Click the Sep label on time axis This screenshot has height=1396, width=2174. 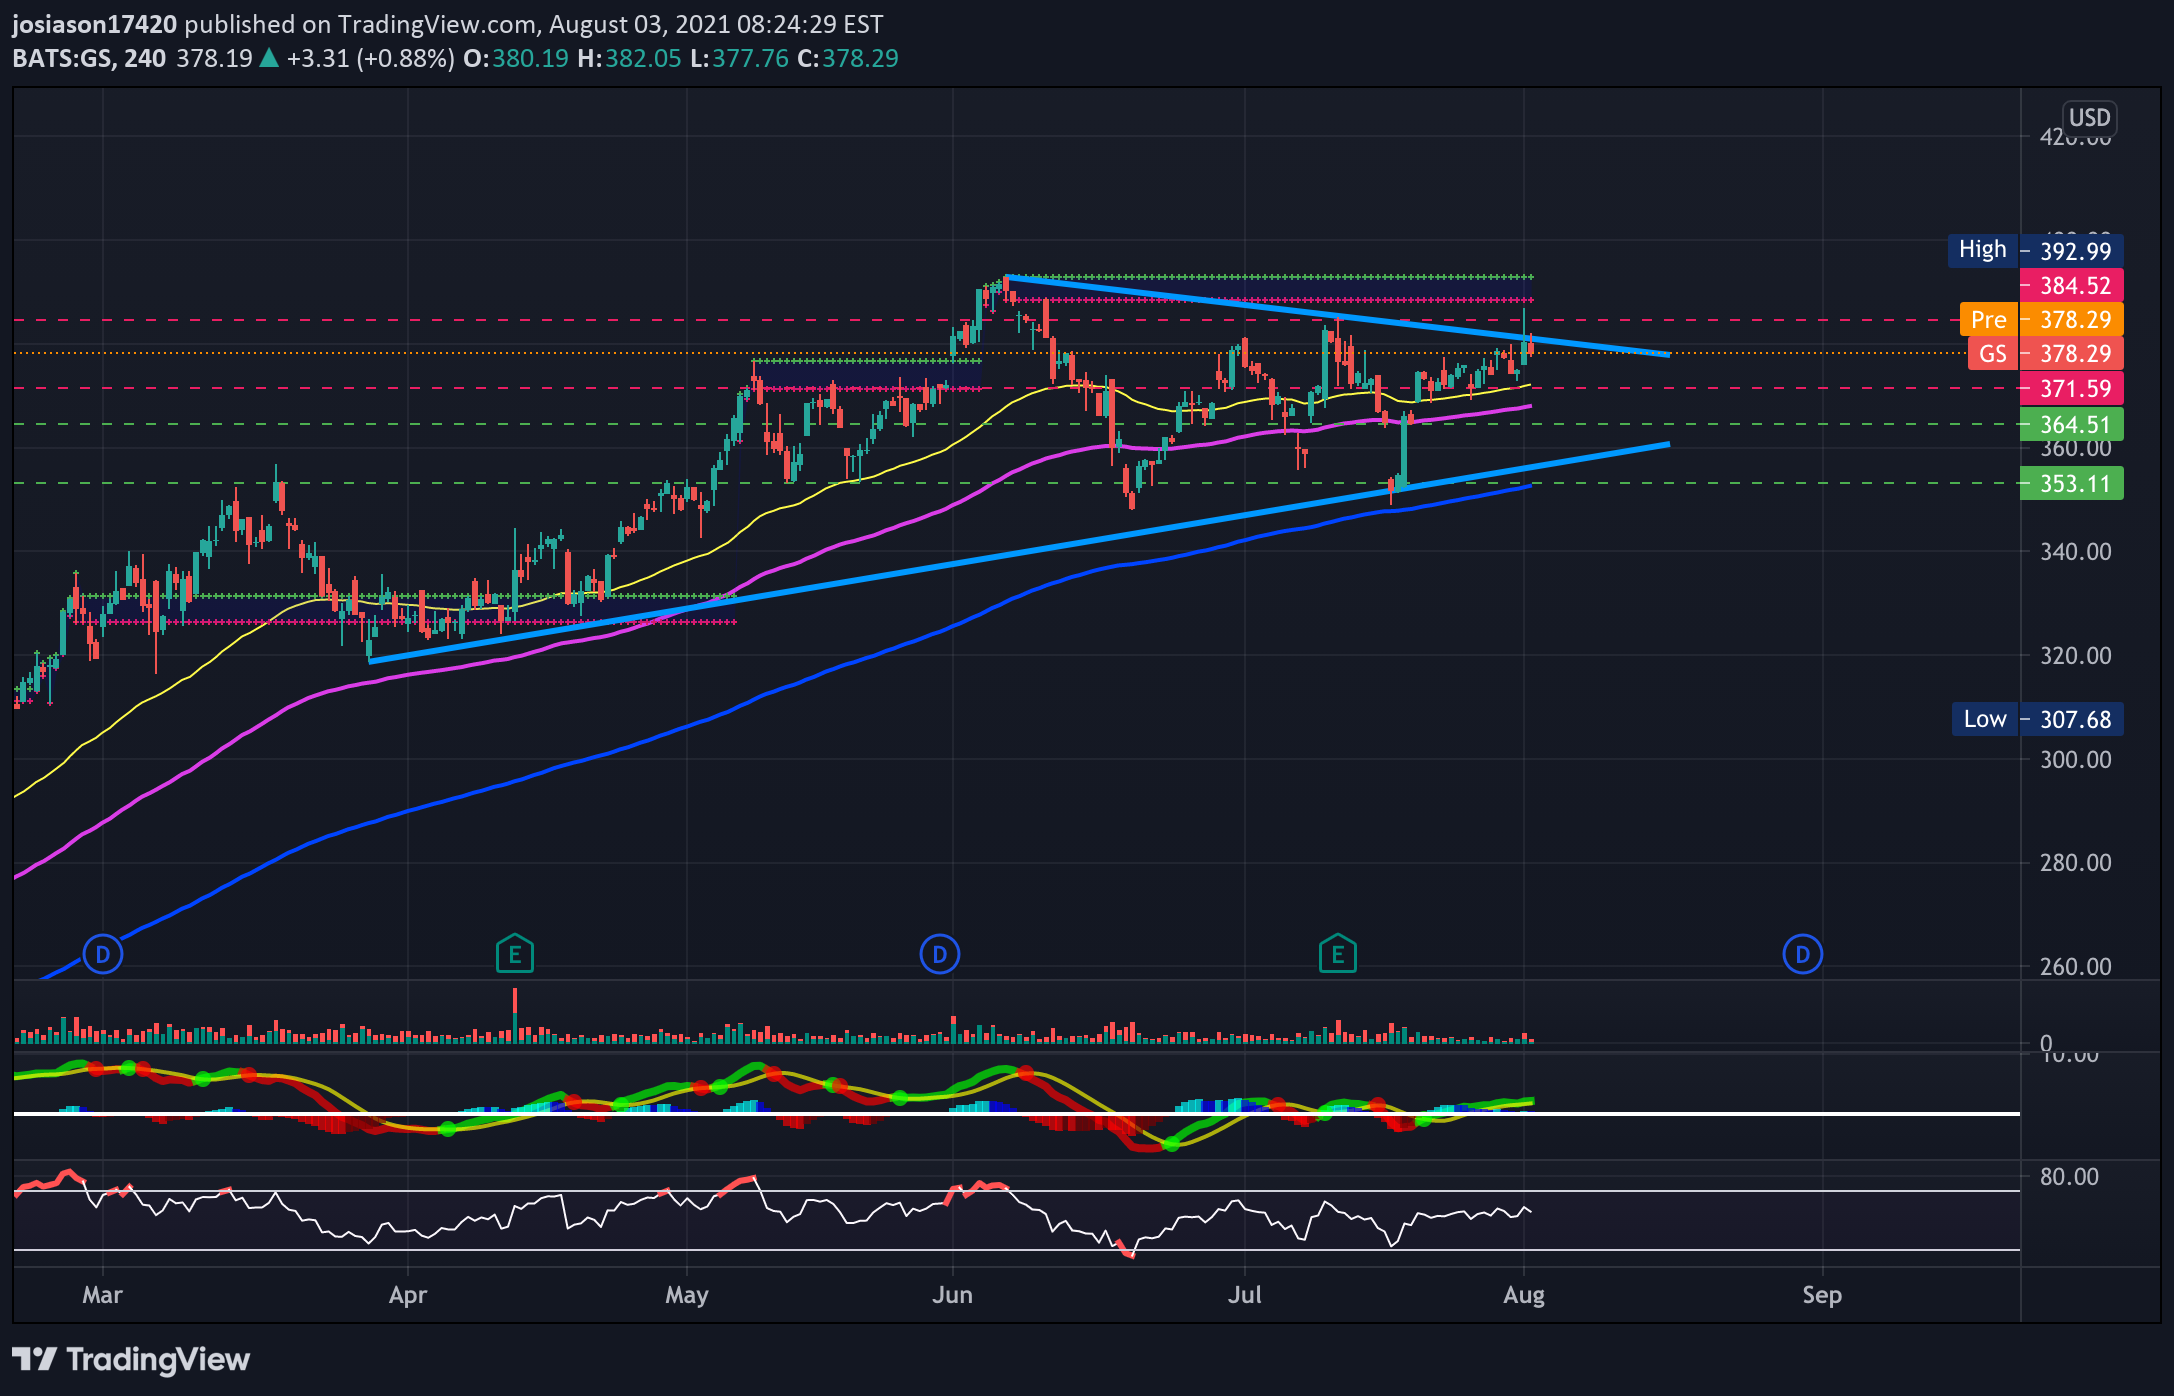point(1822,1295)
